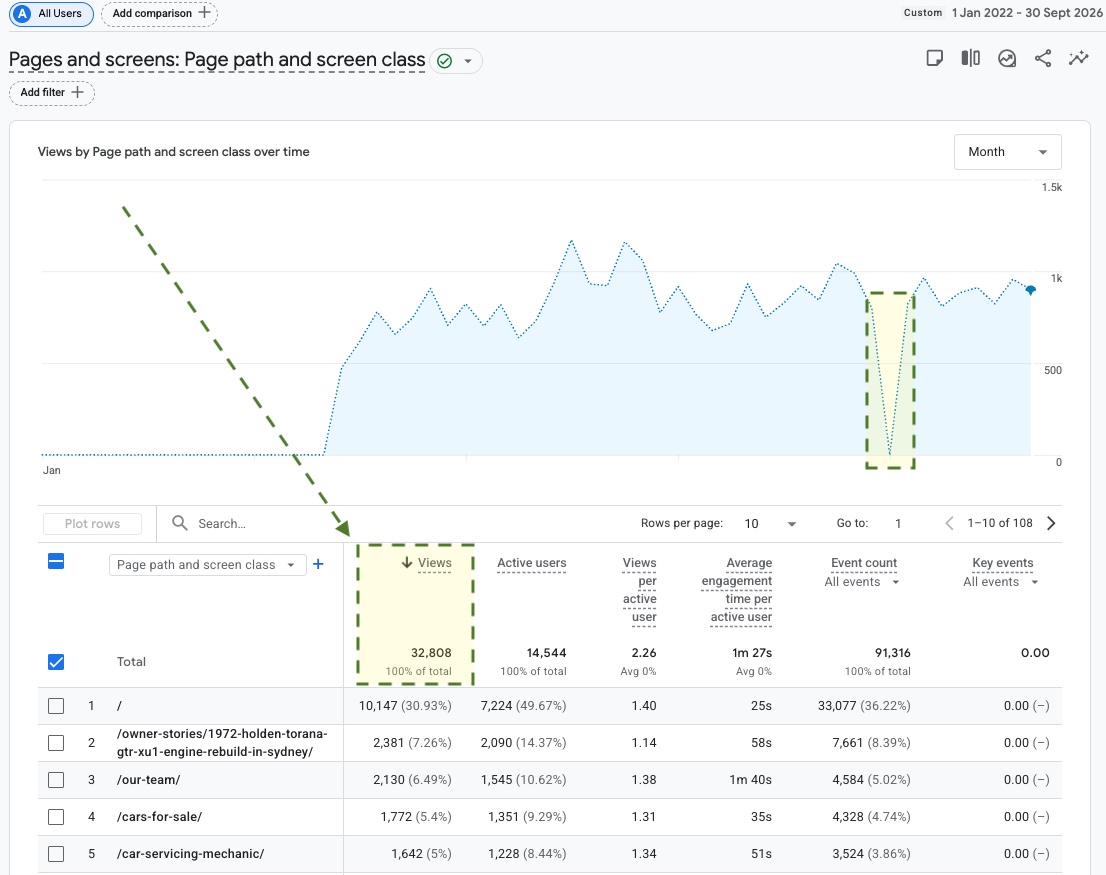
Task: Open the Month granularity dropdown
Action: (x=1007, y=152)
